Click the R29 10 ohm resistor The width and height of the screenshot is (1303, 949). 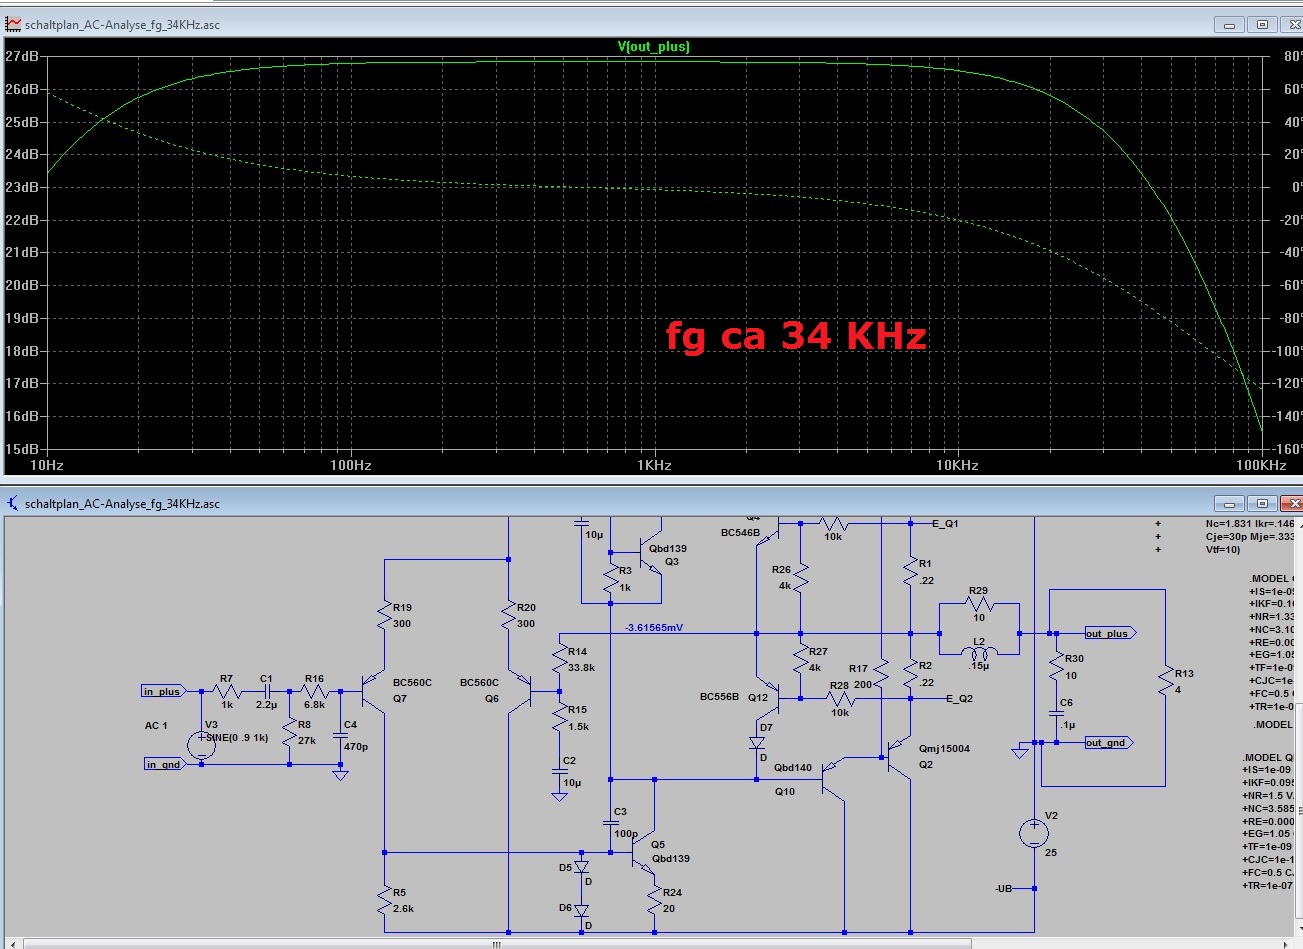tap(978, 604)
